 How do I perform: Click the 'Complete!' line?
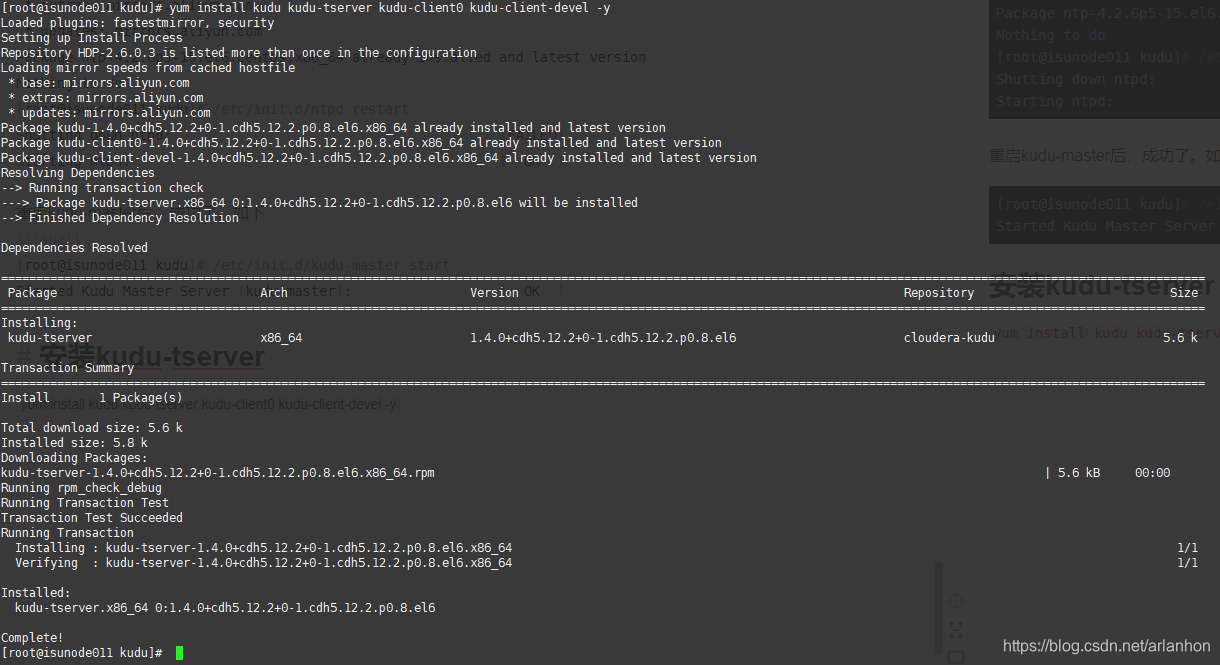coord(32,638)
